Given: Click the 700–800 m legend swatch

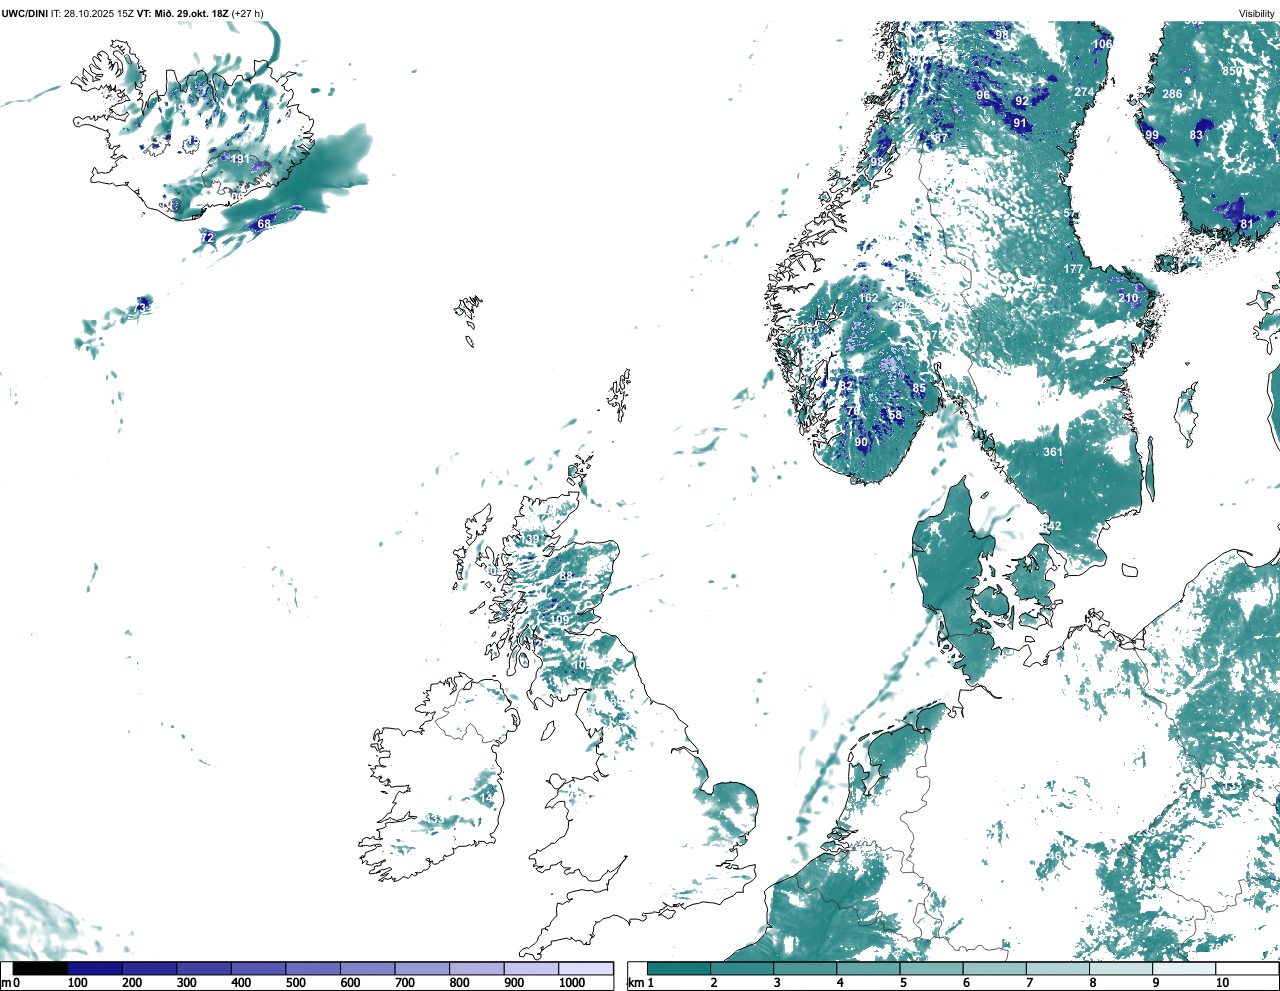Looking at the screenshot, I should 422,968.
